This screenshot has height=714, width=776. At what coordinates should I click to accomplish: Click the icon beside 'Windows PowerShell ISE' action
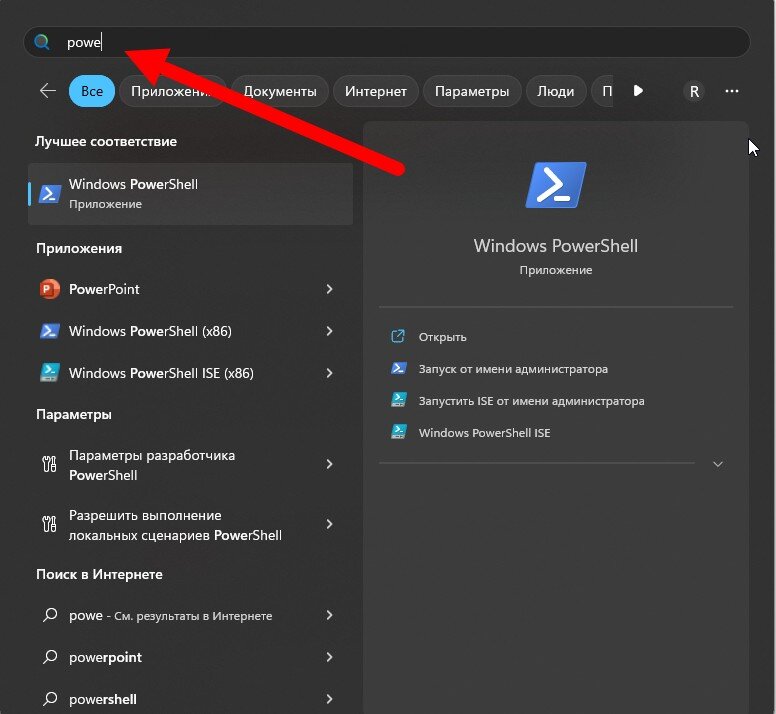click(398, 432)
